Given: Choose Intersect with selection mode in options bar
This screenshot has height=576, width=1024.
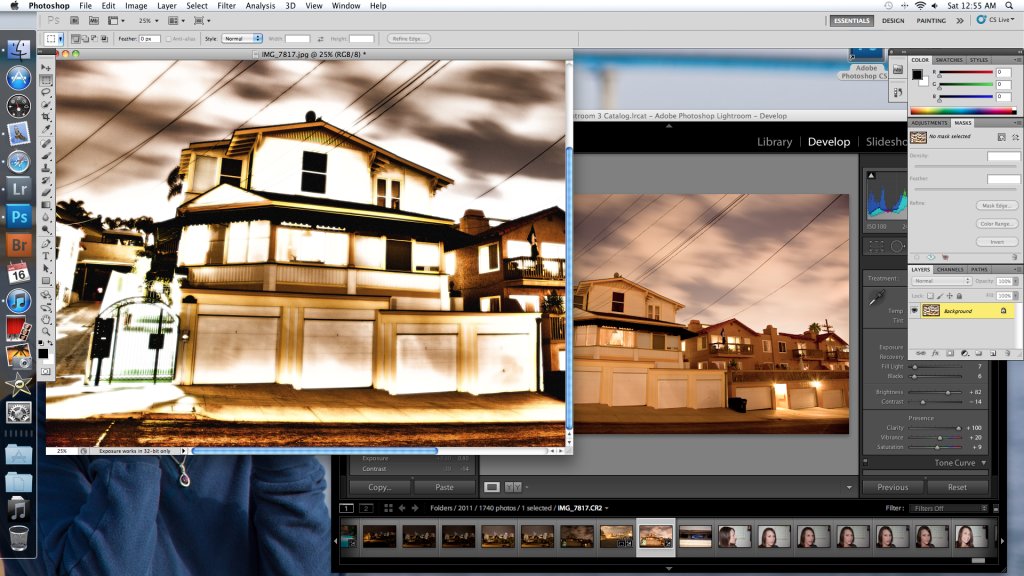Looking at the screenshot, I should click(x=103, y=39).
